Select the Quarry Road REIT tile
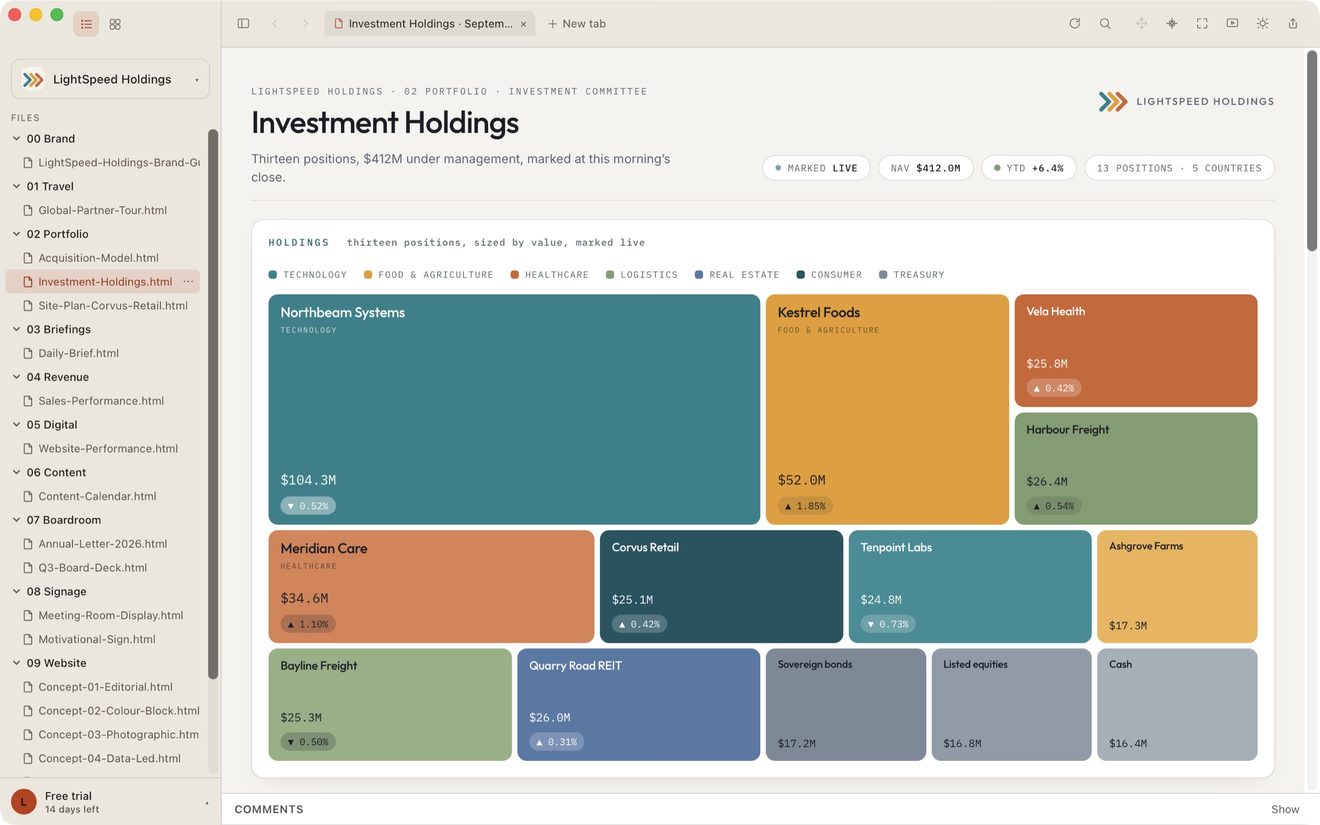This screenshot has width=1320, height=825. (638, 704)
